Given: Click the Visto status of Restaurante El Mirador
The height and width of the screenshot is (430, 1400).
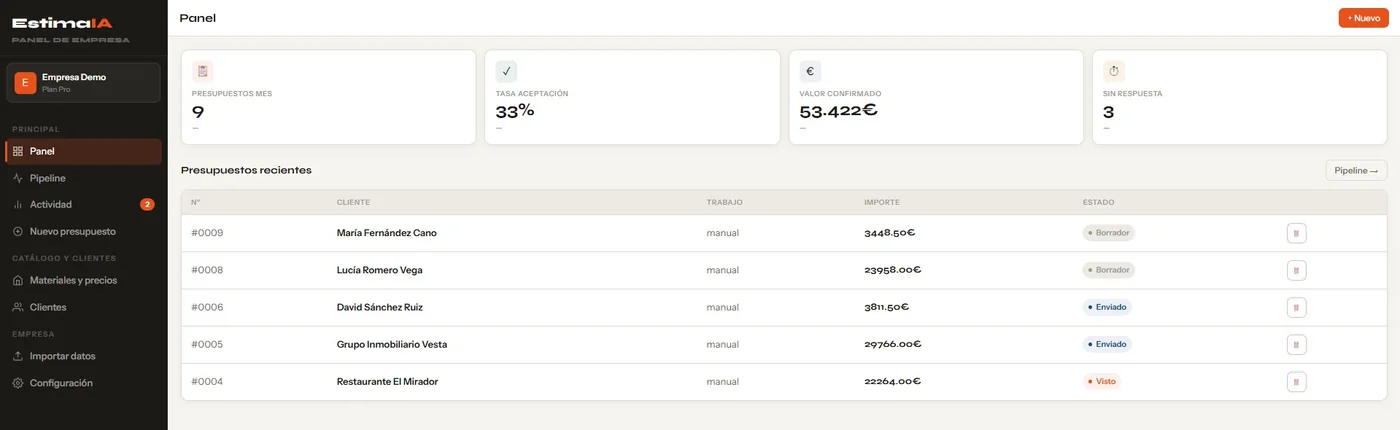Looking at the screenshot, I should click(x=1102, y=381).
